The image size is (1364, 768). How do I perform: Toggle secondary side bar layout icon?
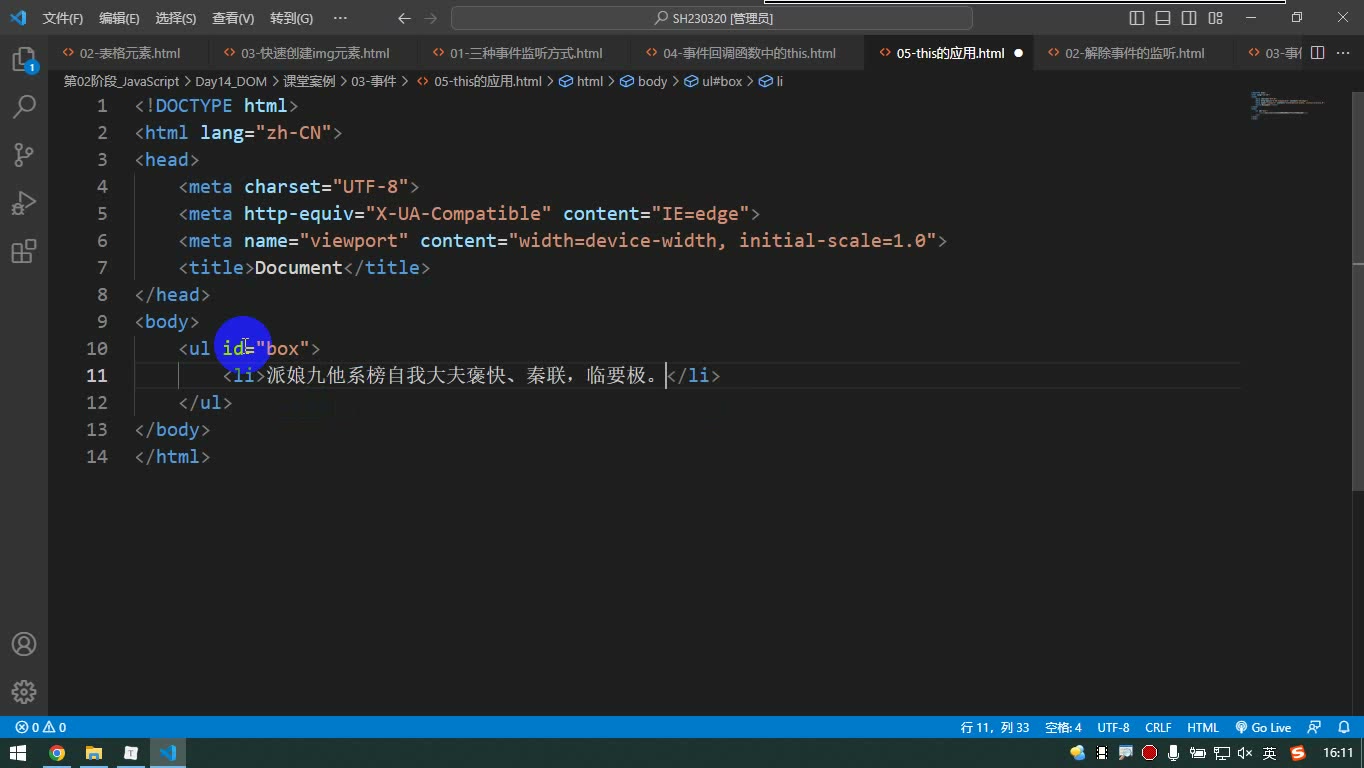tap(1189, 18)
